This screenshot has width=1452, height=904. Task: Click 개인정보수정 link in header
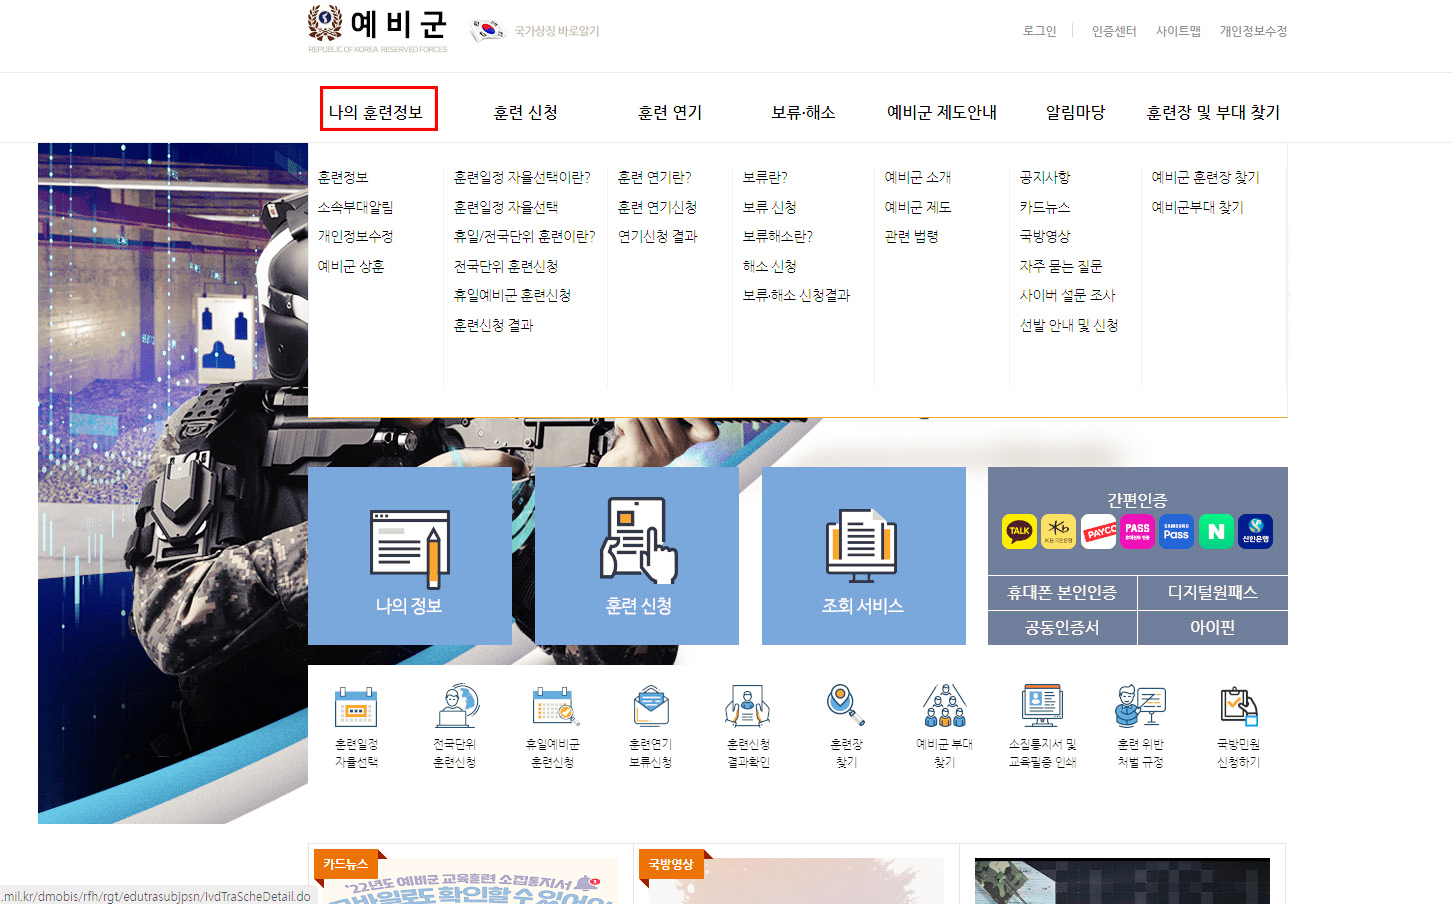coord(1253,31)
